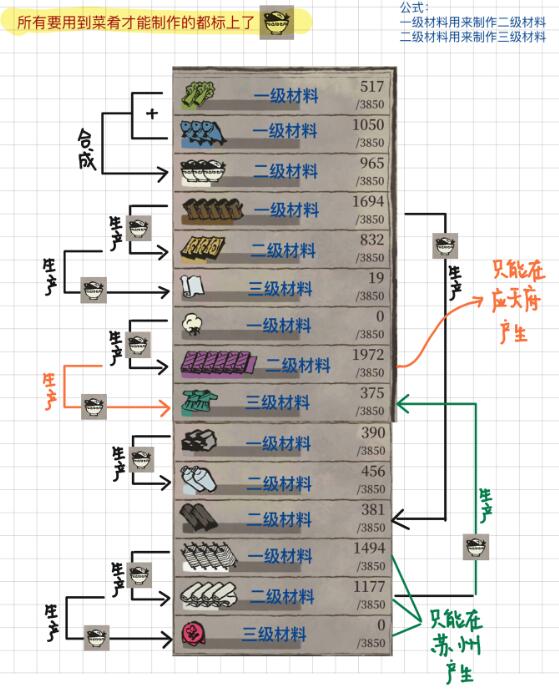
Task: Select the black charcoal sticks row showing 381
Action: coord(282,519)
